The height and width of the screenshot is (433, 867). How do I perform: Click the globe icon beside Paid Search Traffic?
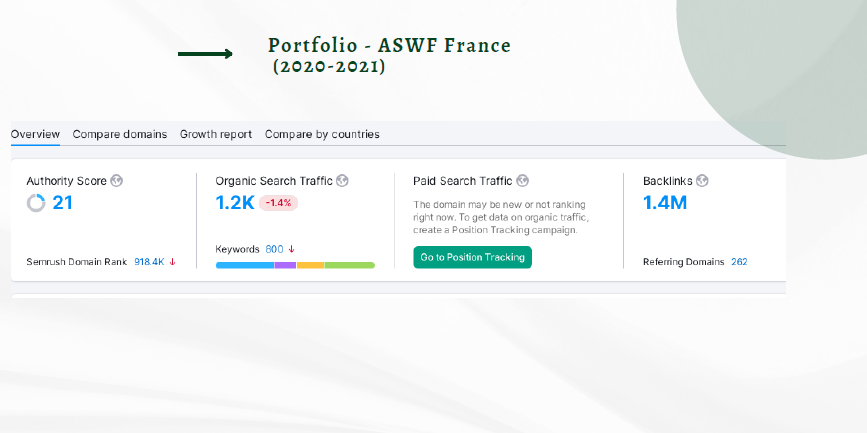[x=523, y=181]
